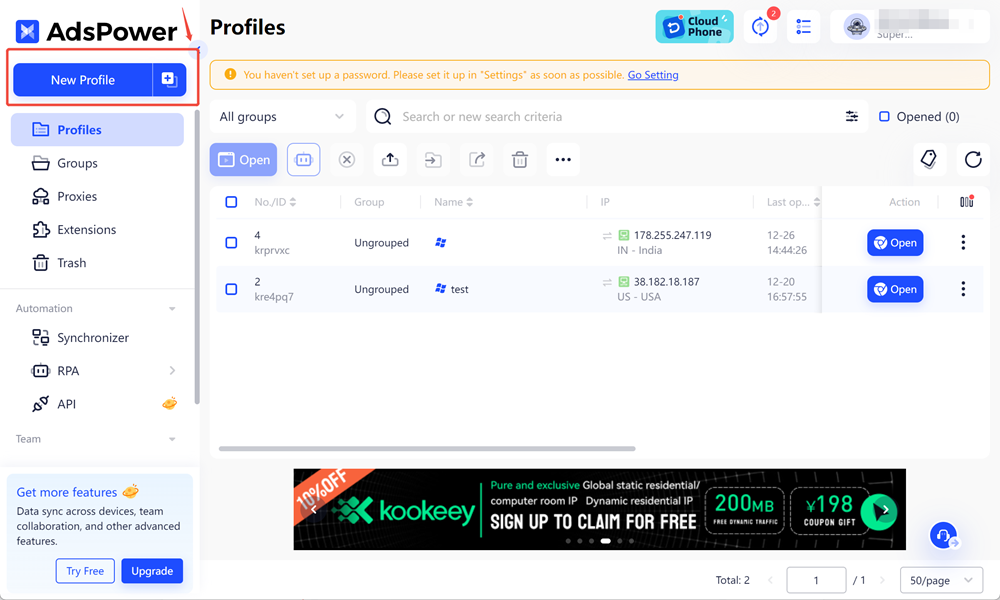Click the page number input field
This screenshot has height=600, width=1000.
coord(816,580)
